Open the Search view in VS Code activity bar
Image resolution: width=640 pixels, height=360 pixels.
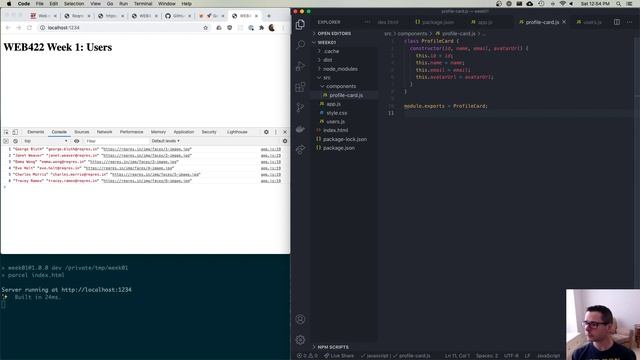point(300,44)
